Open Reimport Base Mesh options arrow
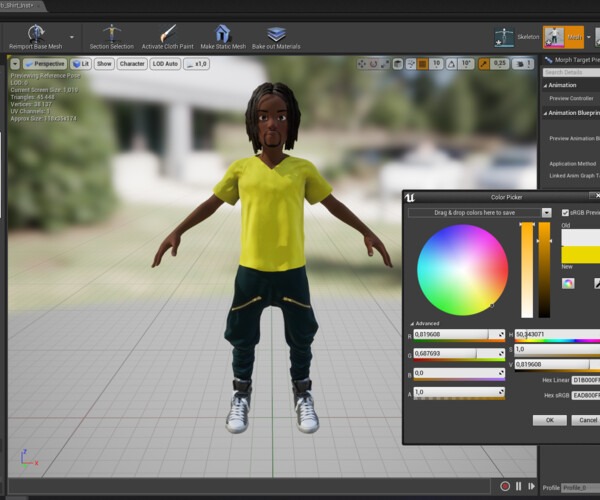The image size is (600, 500). click(72, 37)
